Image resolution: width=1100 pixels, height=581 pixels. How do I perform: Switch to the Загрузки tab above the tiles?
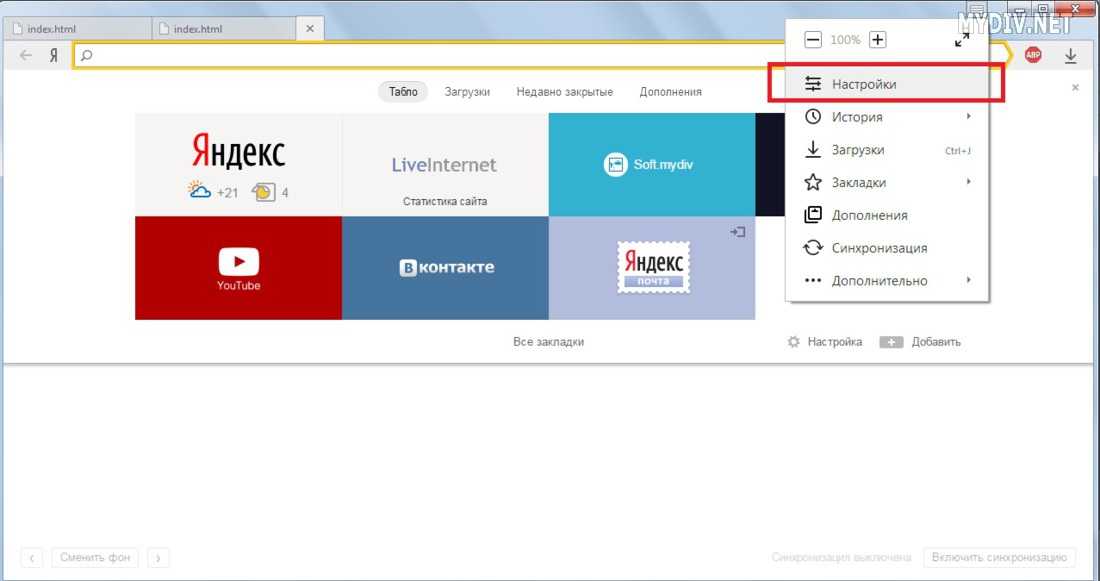click(467, 92)
